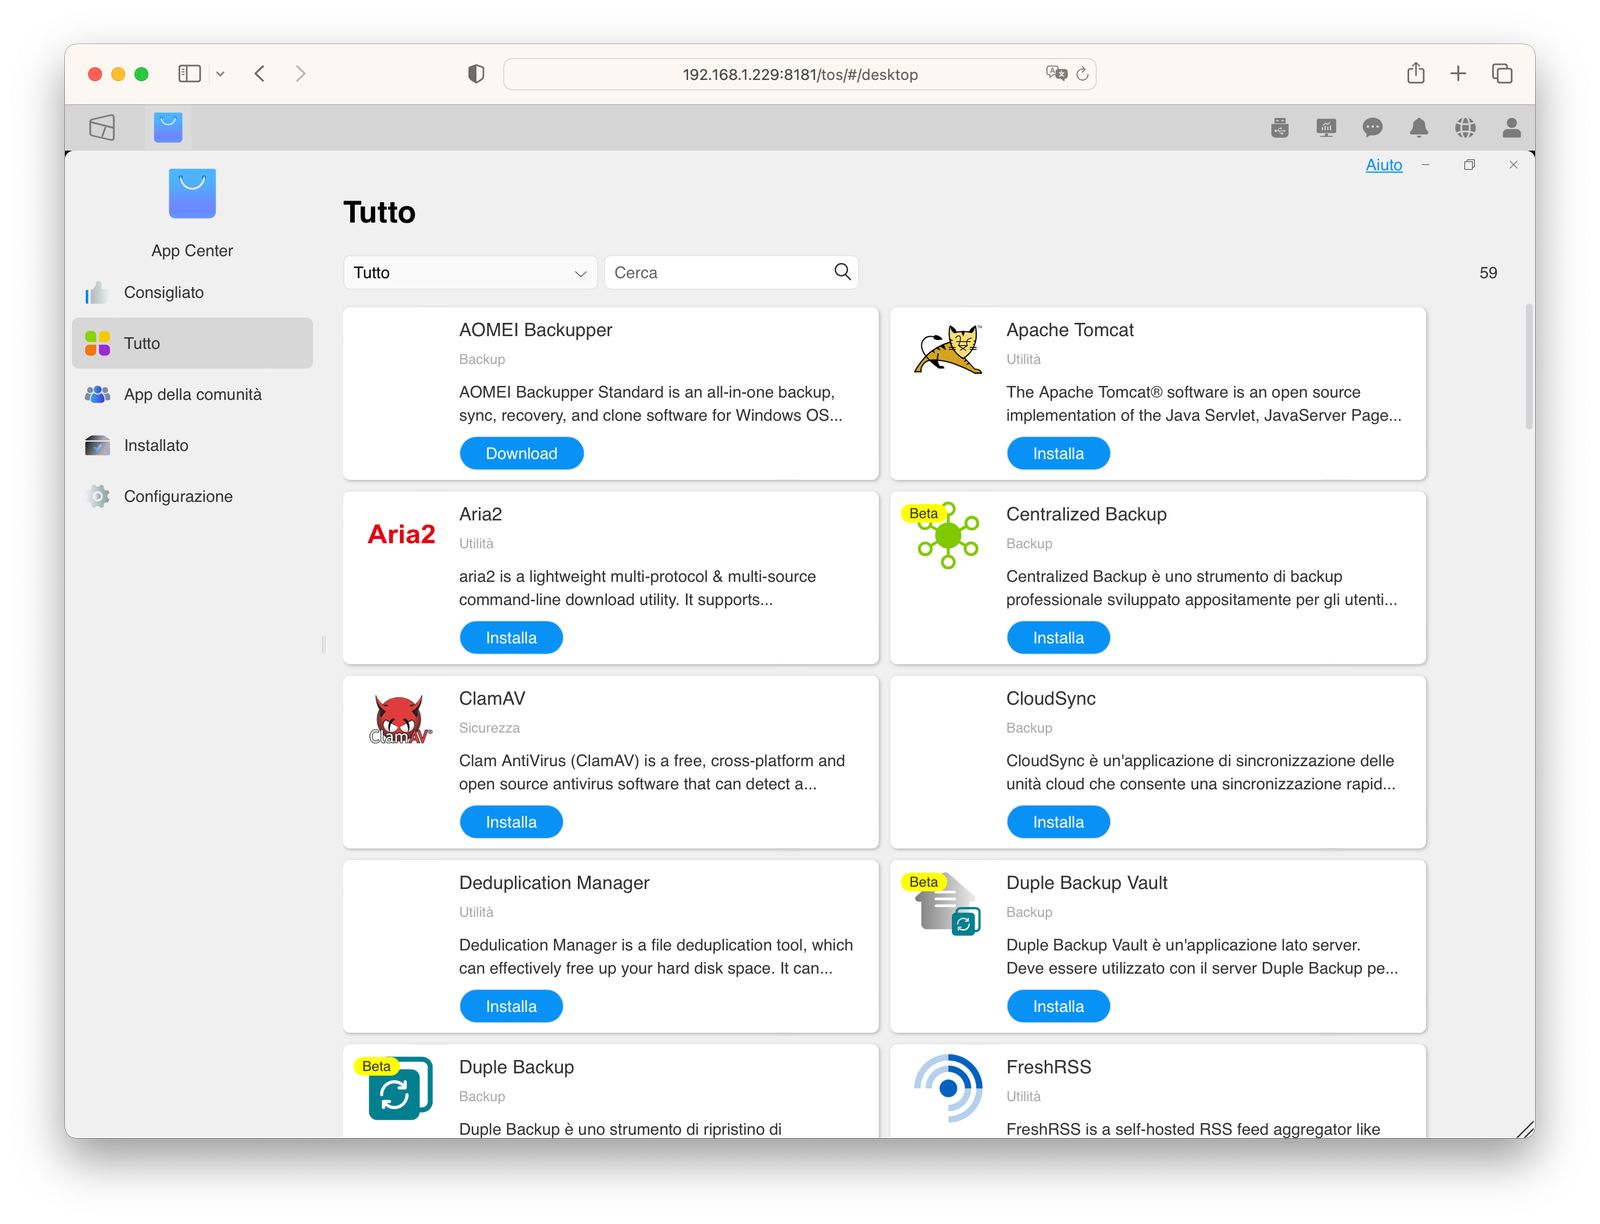
Task: Click the translate page icon in address bar
Action: tap(1056, 73)
